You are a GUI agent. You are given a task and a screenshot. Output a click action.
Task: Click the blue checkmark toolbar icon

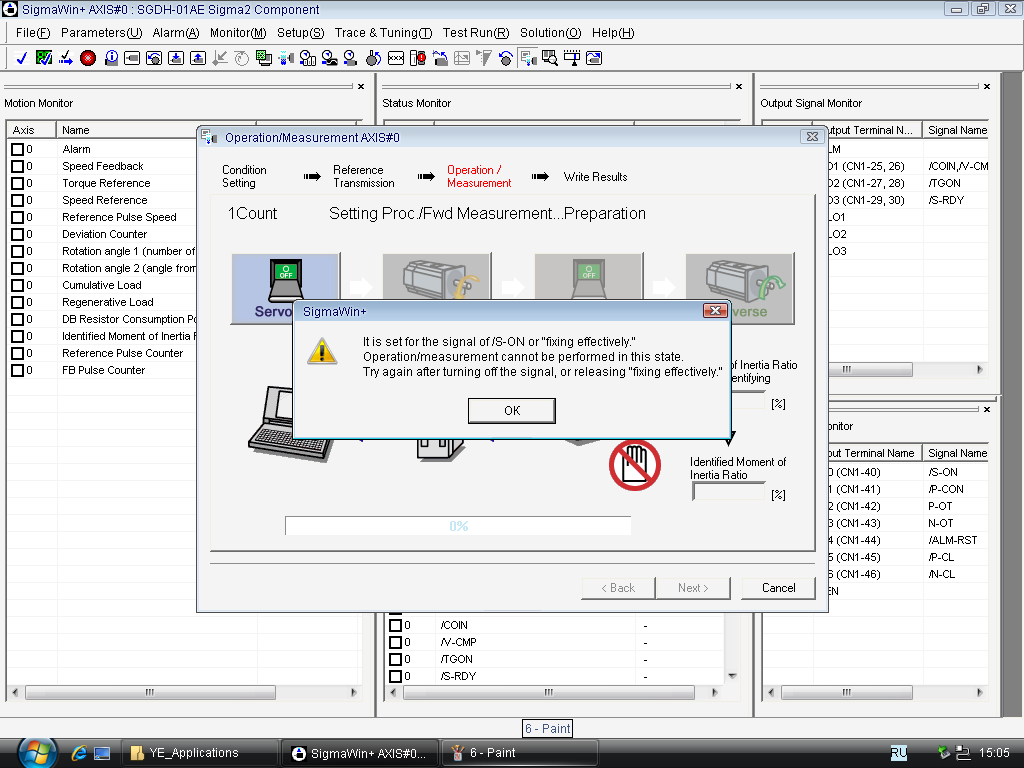tap(22, 58)
